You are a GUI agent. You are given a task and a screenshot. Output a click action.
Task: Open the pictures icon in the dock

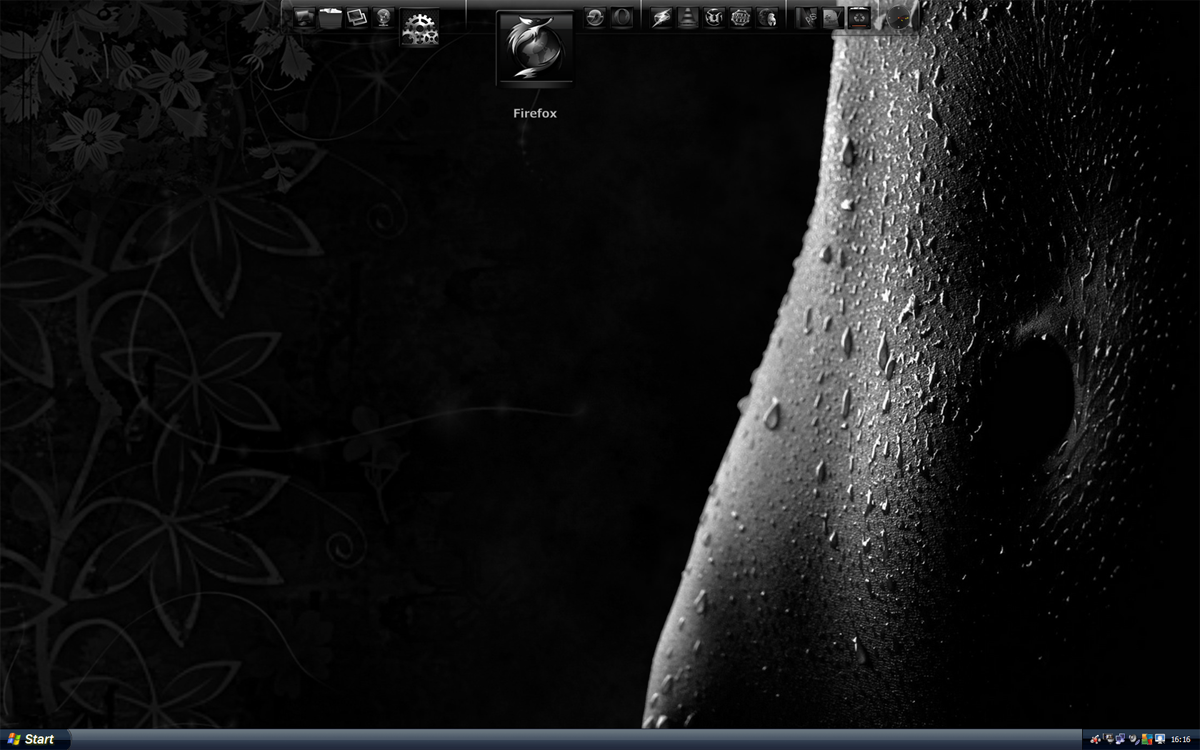click(357, 18)
